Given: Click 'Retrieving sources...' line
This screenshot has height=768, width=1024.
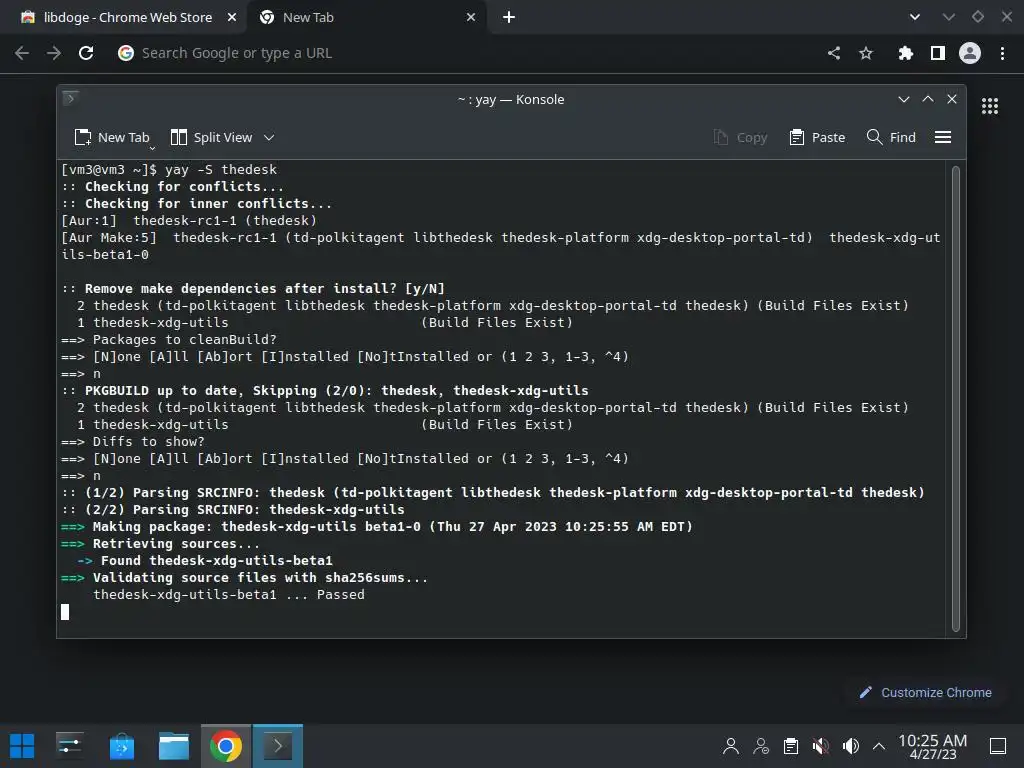Looking at the screenshot, I should [x=161, y=544].
